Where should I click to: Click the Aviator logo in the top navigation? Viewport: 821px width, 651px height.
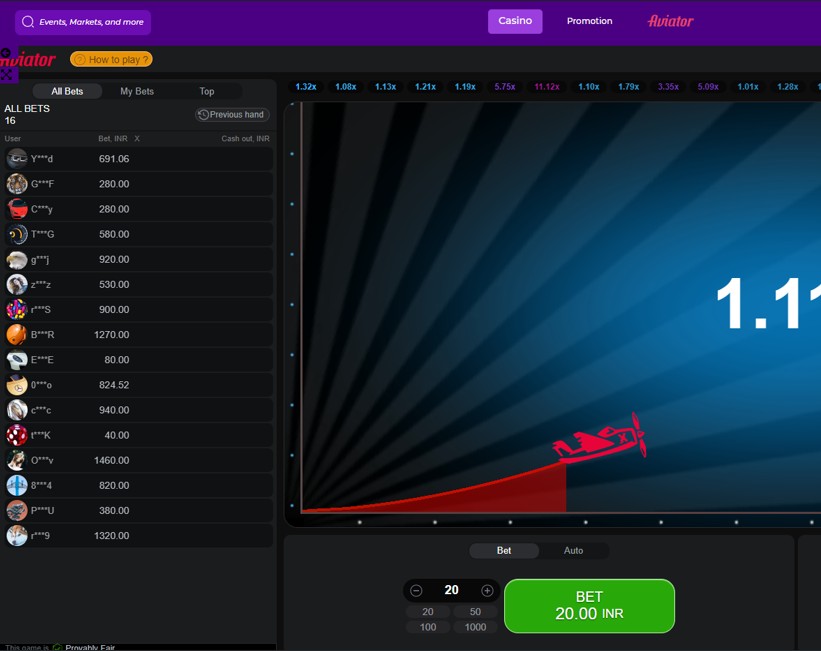(x=670, y=21)
